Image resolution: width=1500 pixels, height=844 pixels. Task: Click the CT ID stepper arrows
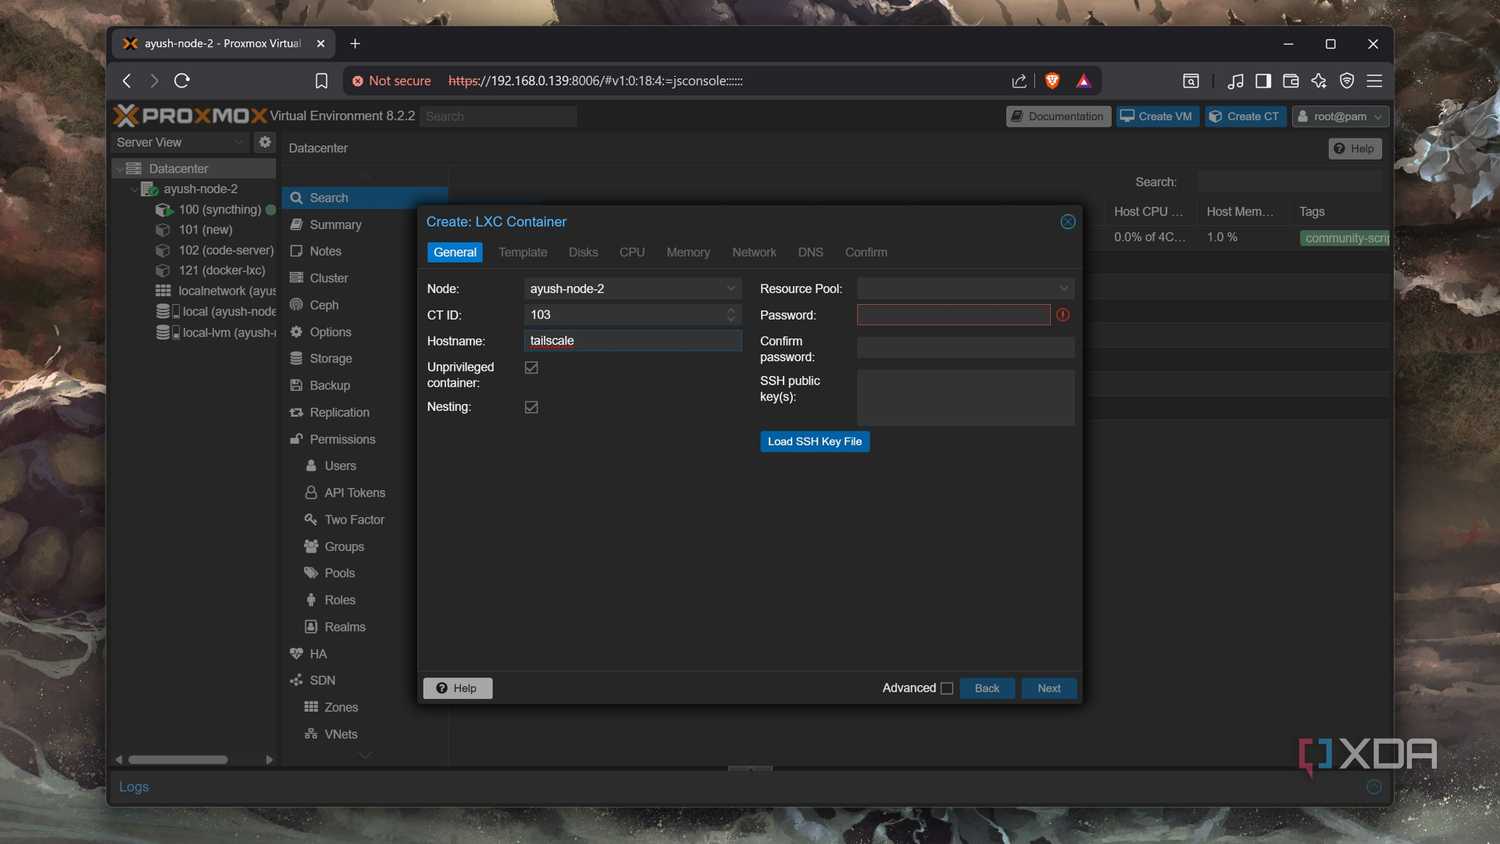[x=731, y=315]
